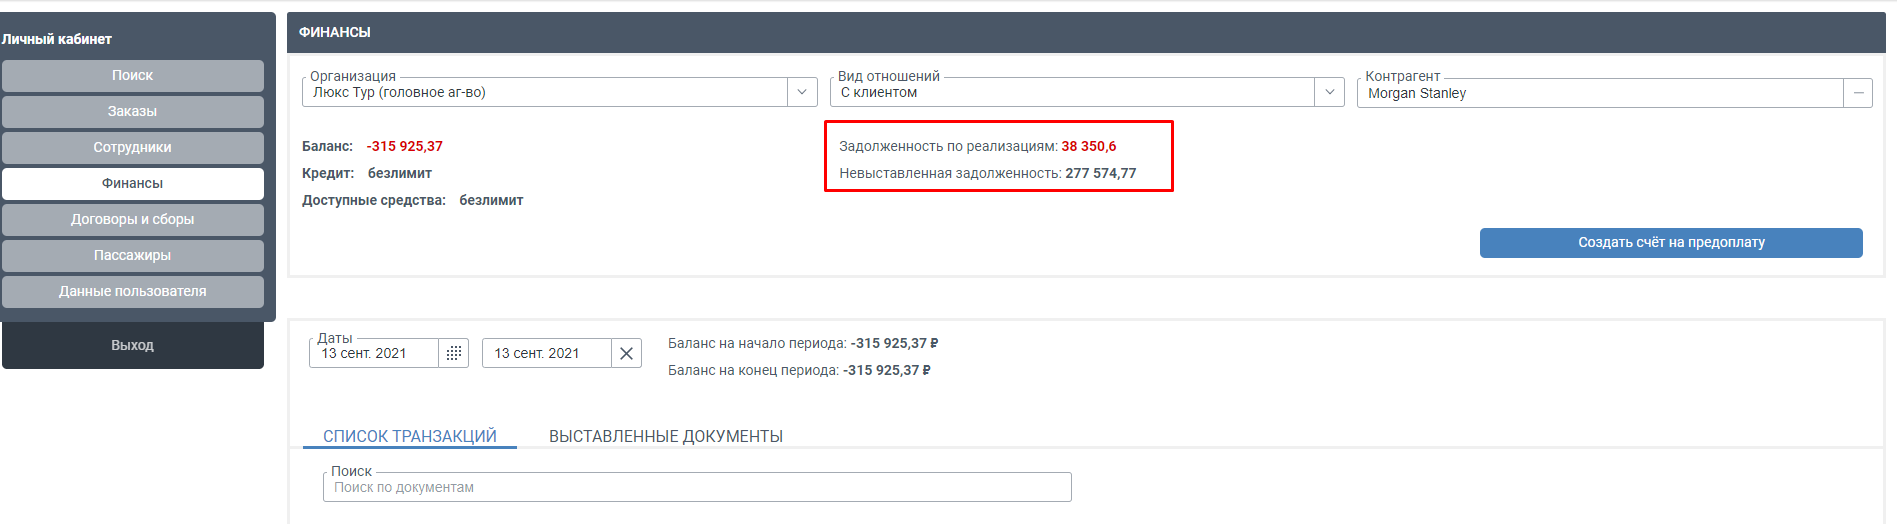Open the Контрагент Morgan Stanley combo box

[x=1600, y=93]
